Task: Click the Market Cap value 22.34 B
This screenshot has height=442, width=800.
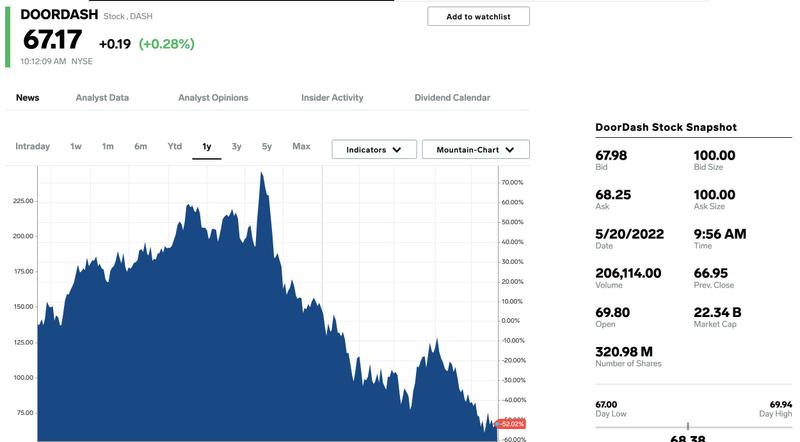Action: (717, 312)
